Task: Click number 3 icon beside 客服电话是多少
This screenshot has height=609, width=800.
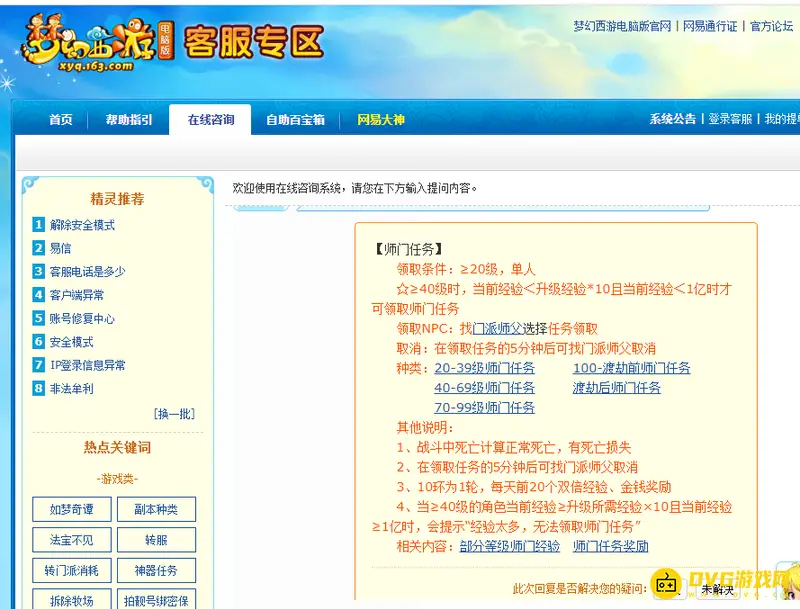Action: (x=39, y=271)
